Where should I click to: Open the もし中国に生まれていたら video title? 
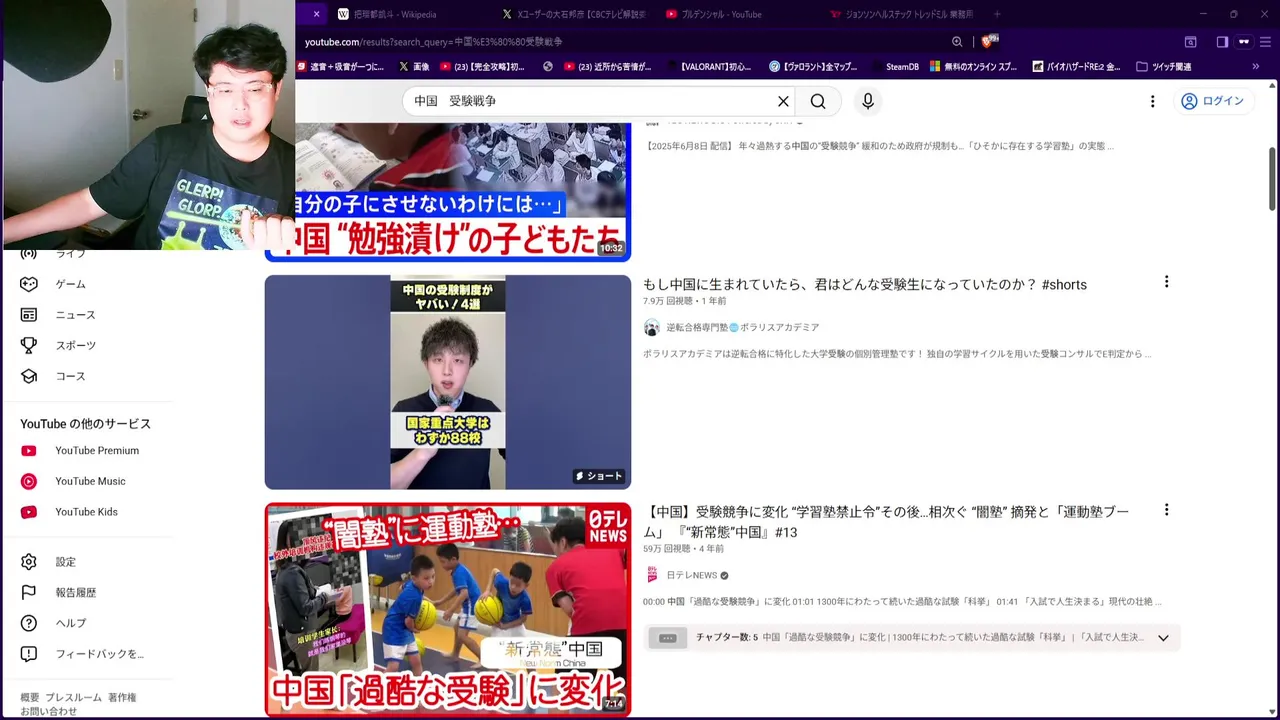[865, 285]
